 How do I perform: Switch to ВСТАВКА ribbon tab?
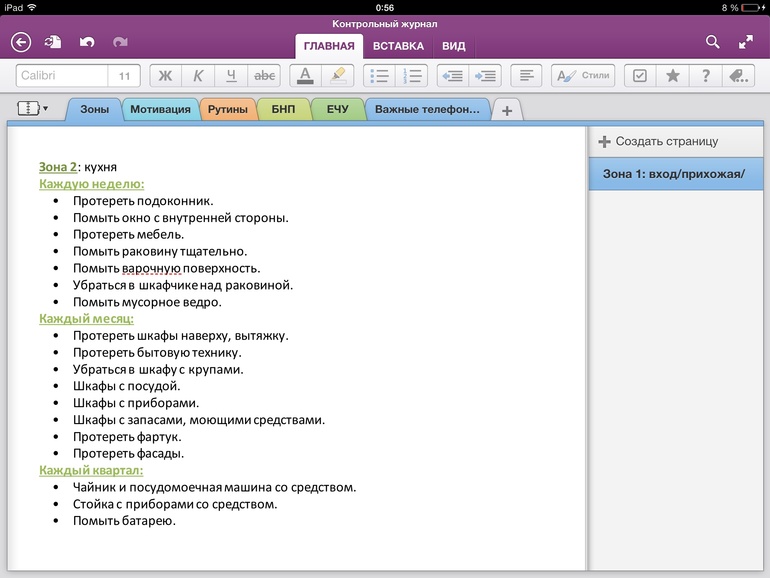pyautogui.click(x=398, y=46)
